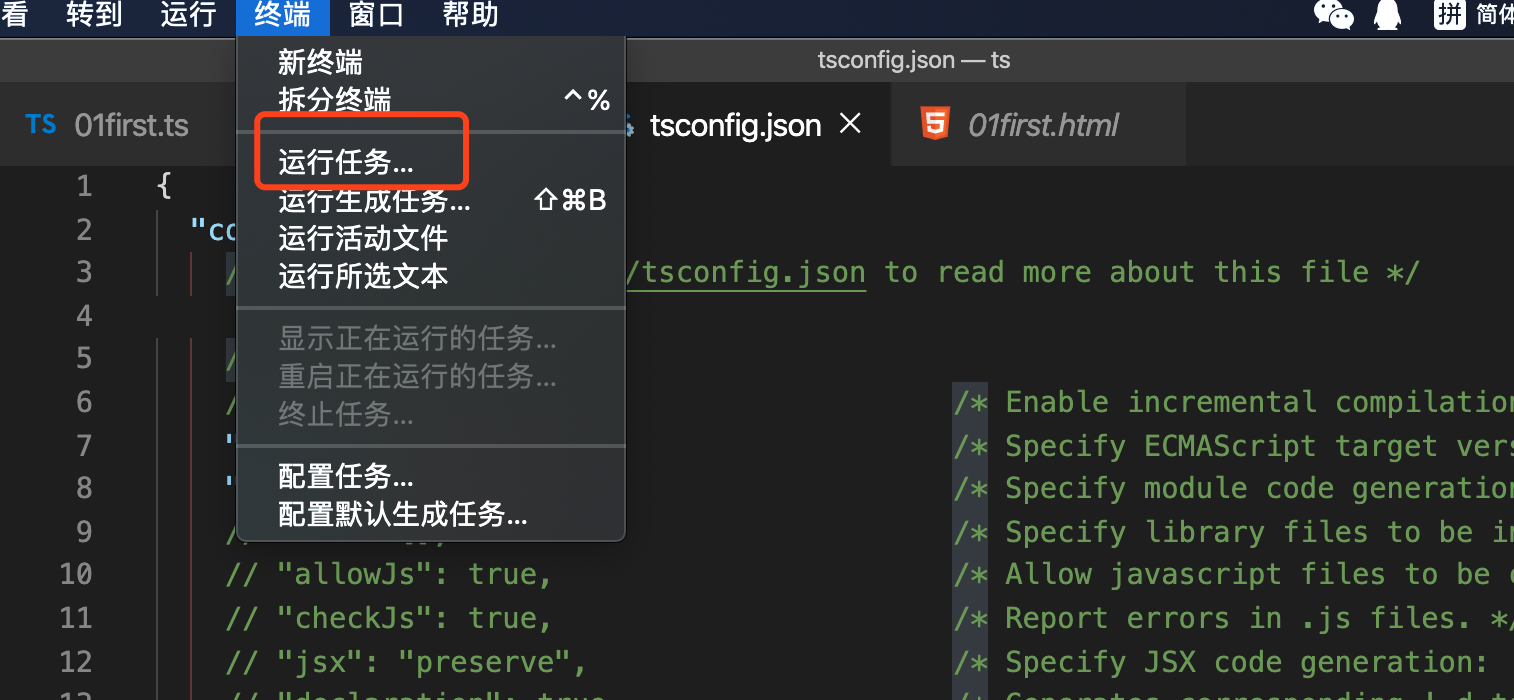Image resolution: width=1514 pixels, height=700 pixels.
Task: Click the TS icon on 01first.ts tab
Action: point(41,125)
